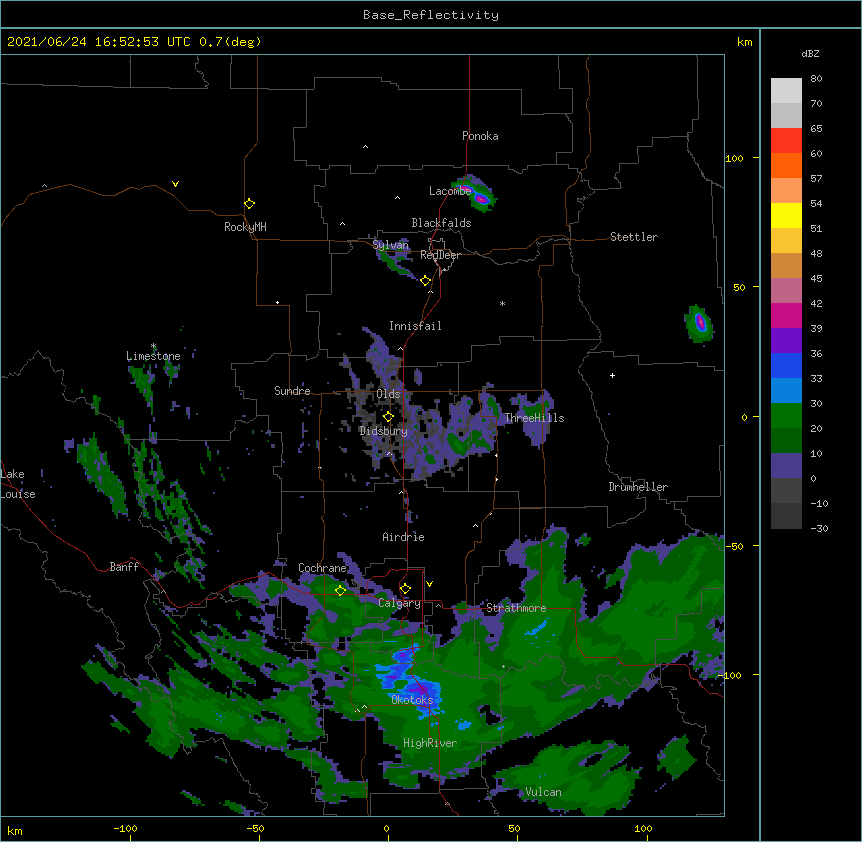Select the Blackfalds label

[441, 223]
